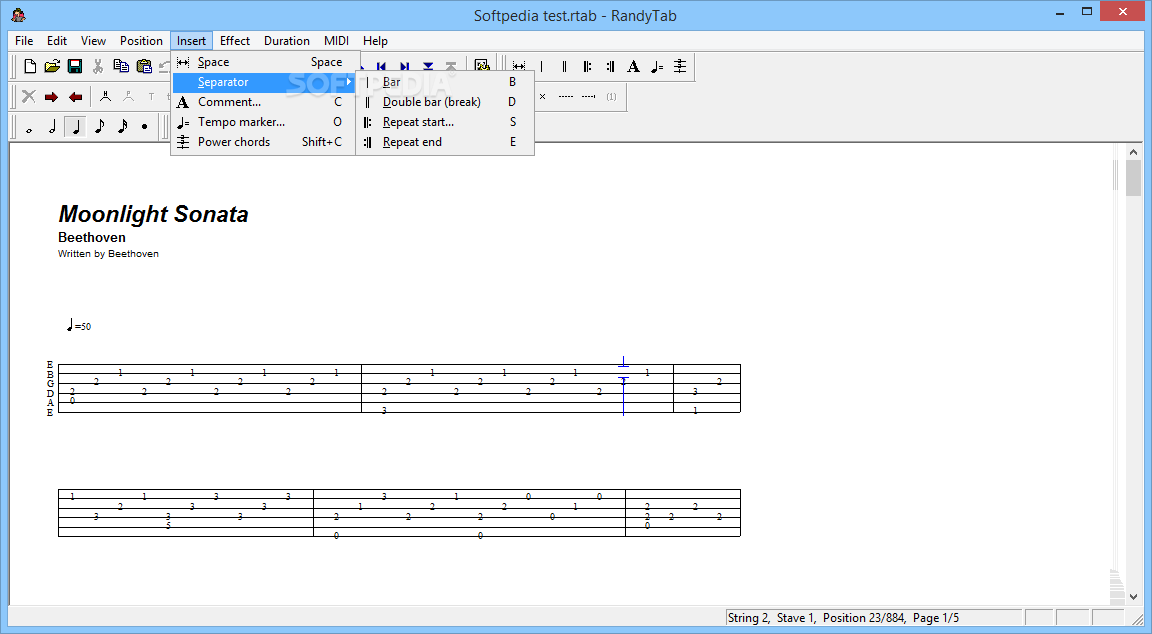Click the Cut scissors icon
Image resolution: width=1152 pixels, height=634 pixels.
98,66
